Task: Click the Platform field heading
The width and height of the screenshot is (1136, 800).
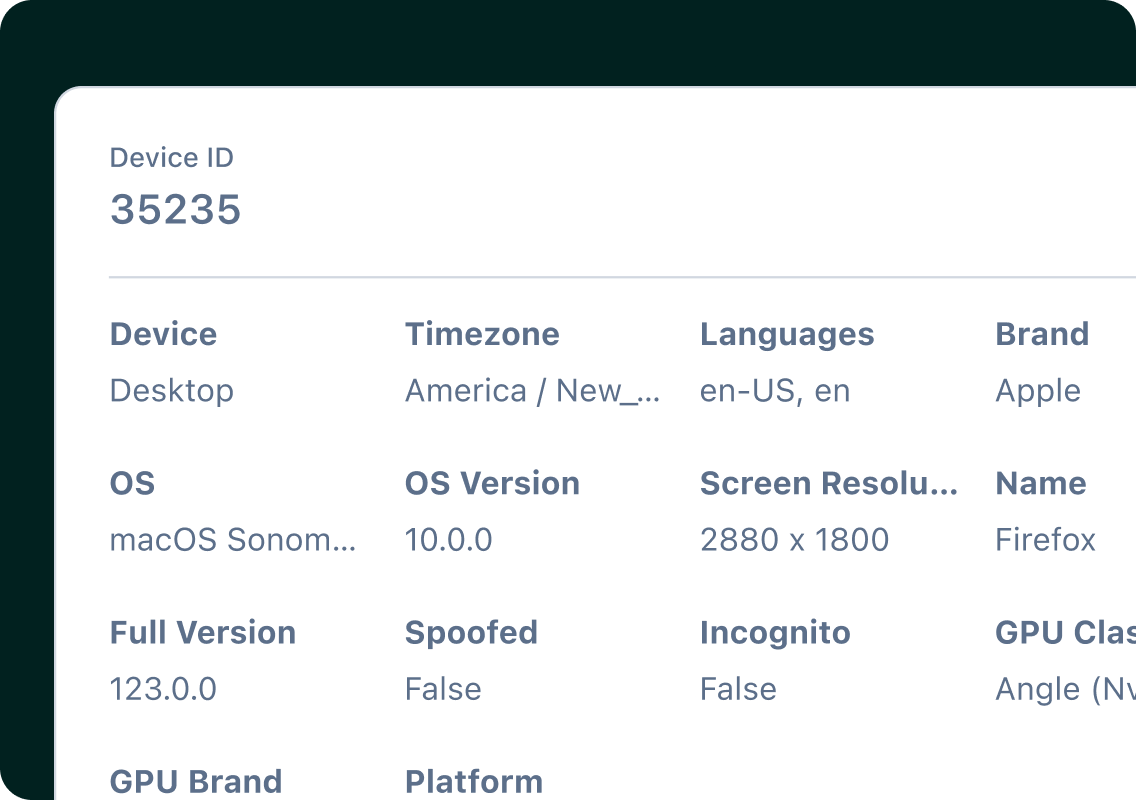Action: pyautogui.click(x=474, y=781)
